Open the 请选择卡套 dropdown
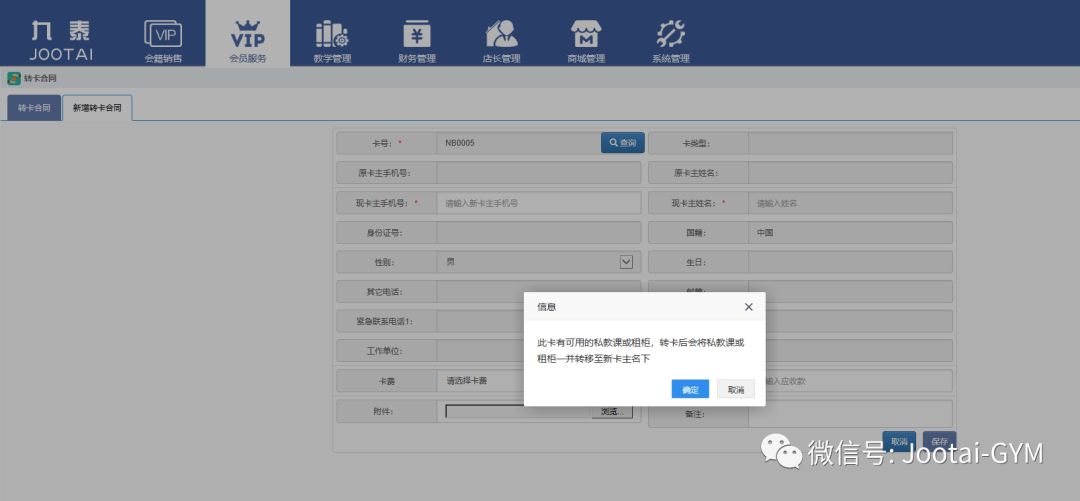This screenshot has width=1080, height=501. [x=482, y=380]
